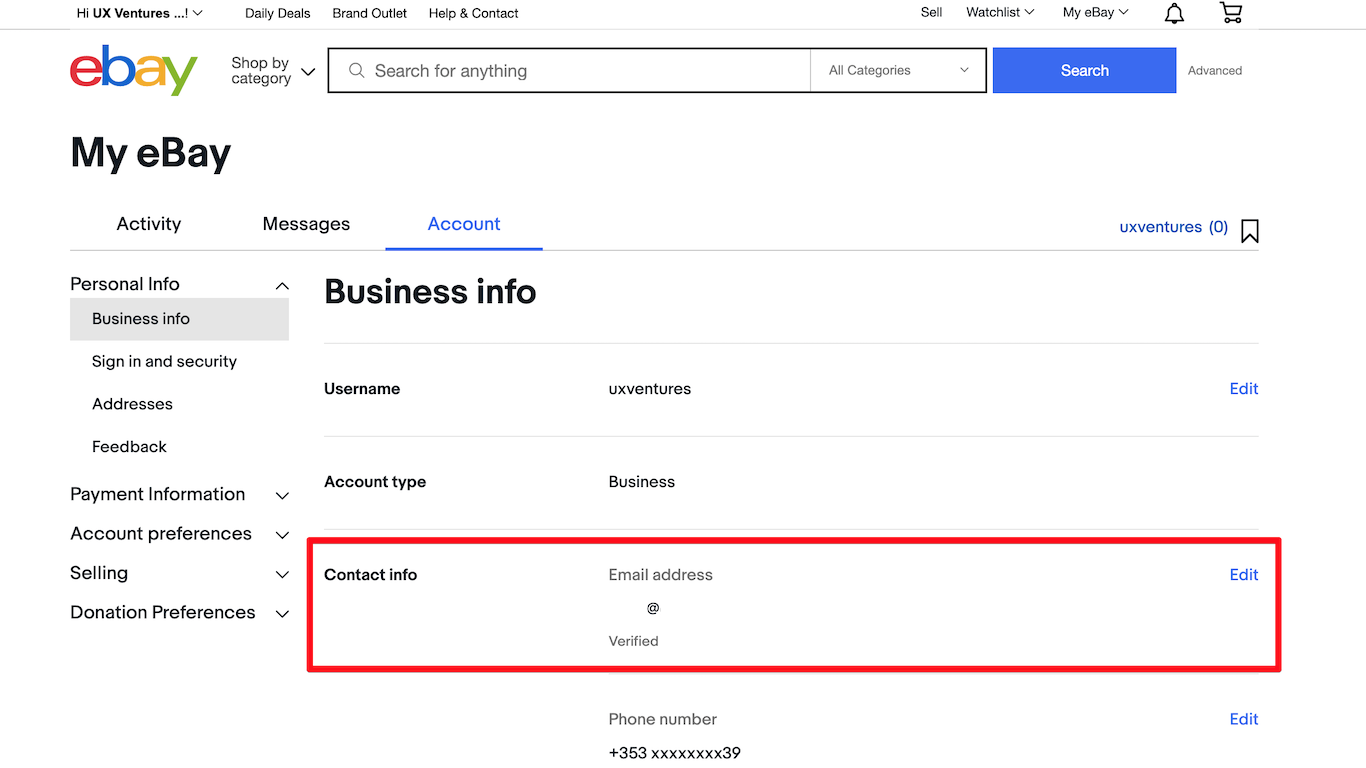
Task: Open the uxventures (0) profile link
Action: (1174, 227)
